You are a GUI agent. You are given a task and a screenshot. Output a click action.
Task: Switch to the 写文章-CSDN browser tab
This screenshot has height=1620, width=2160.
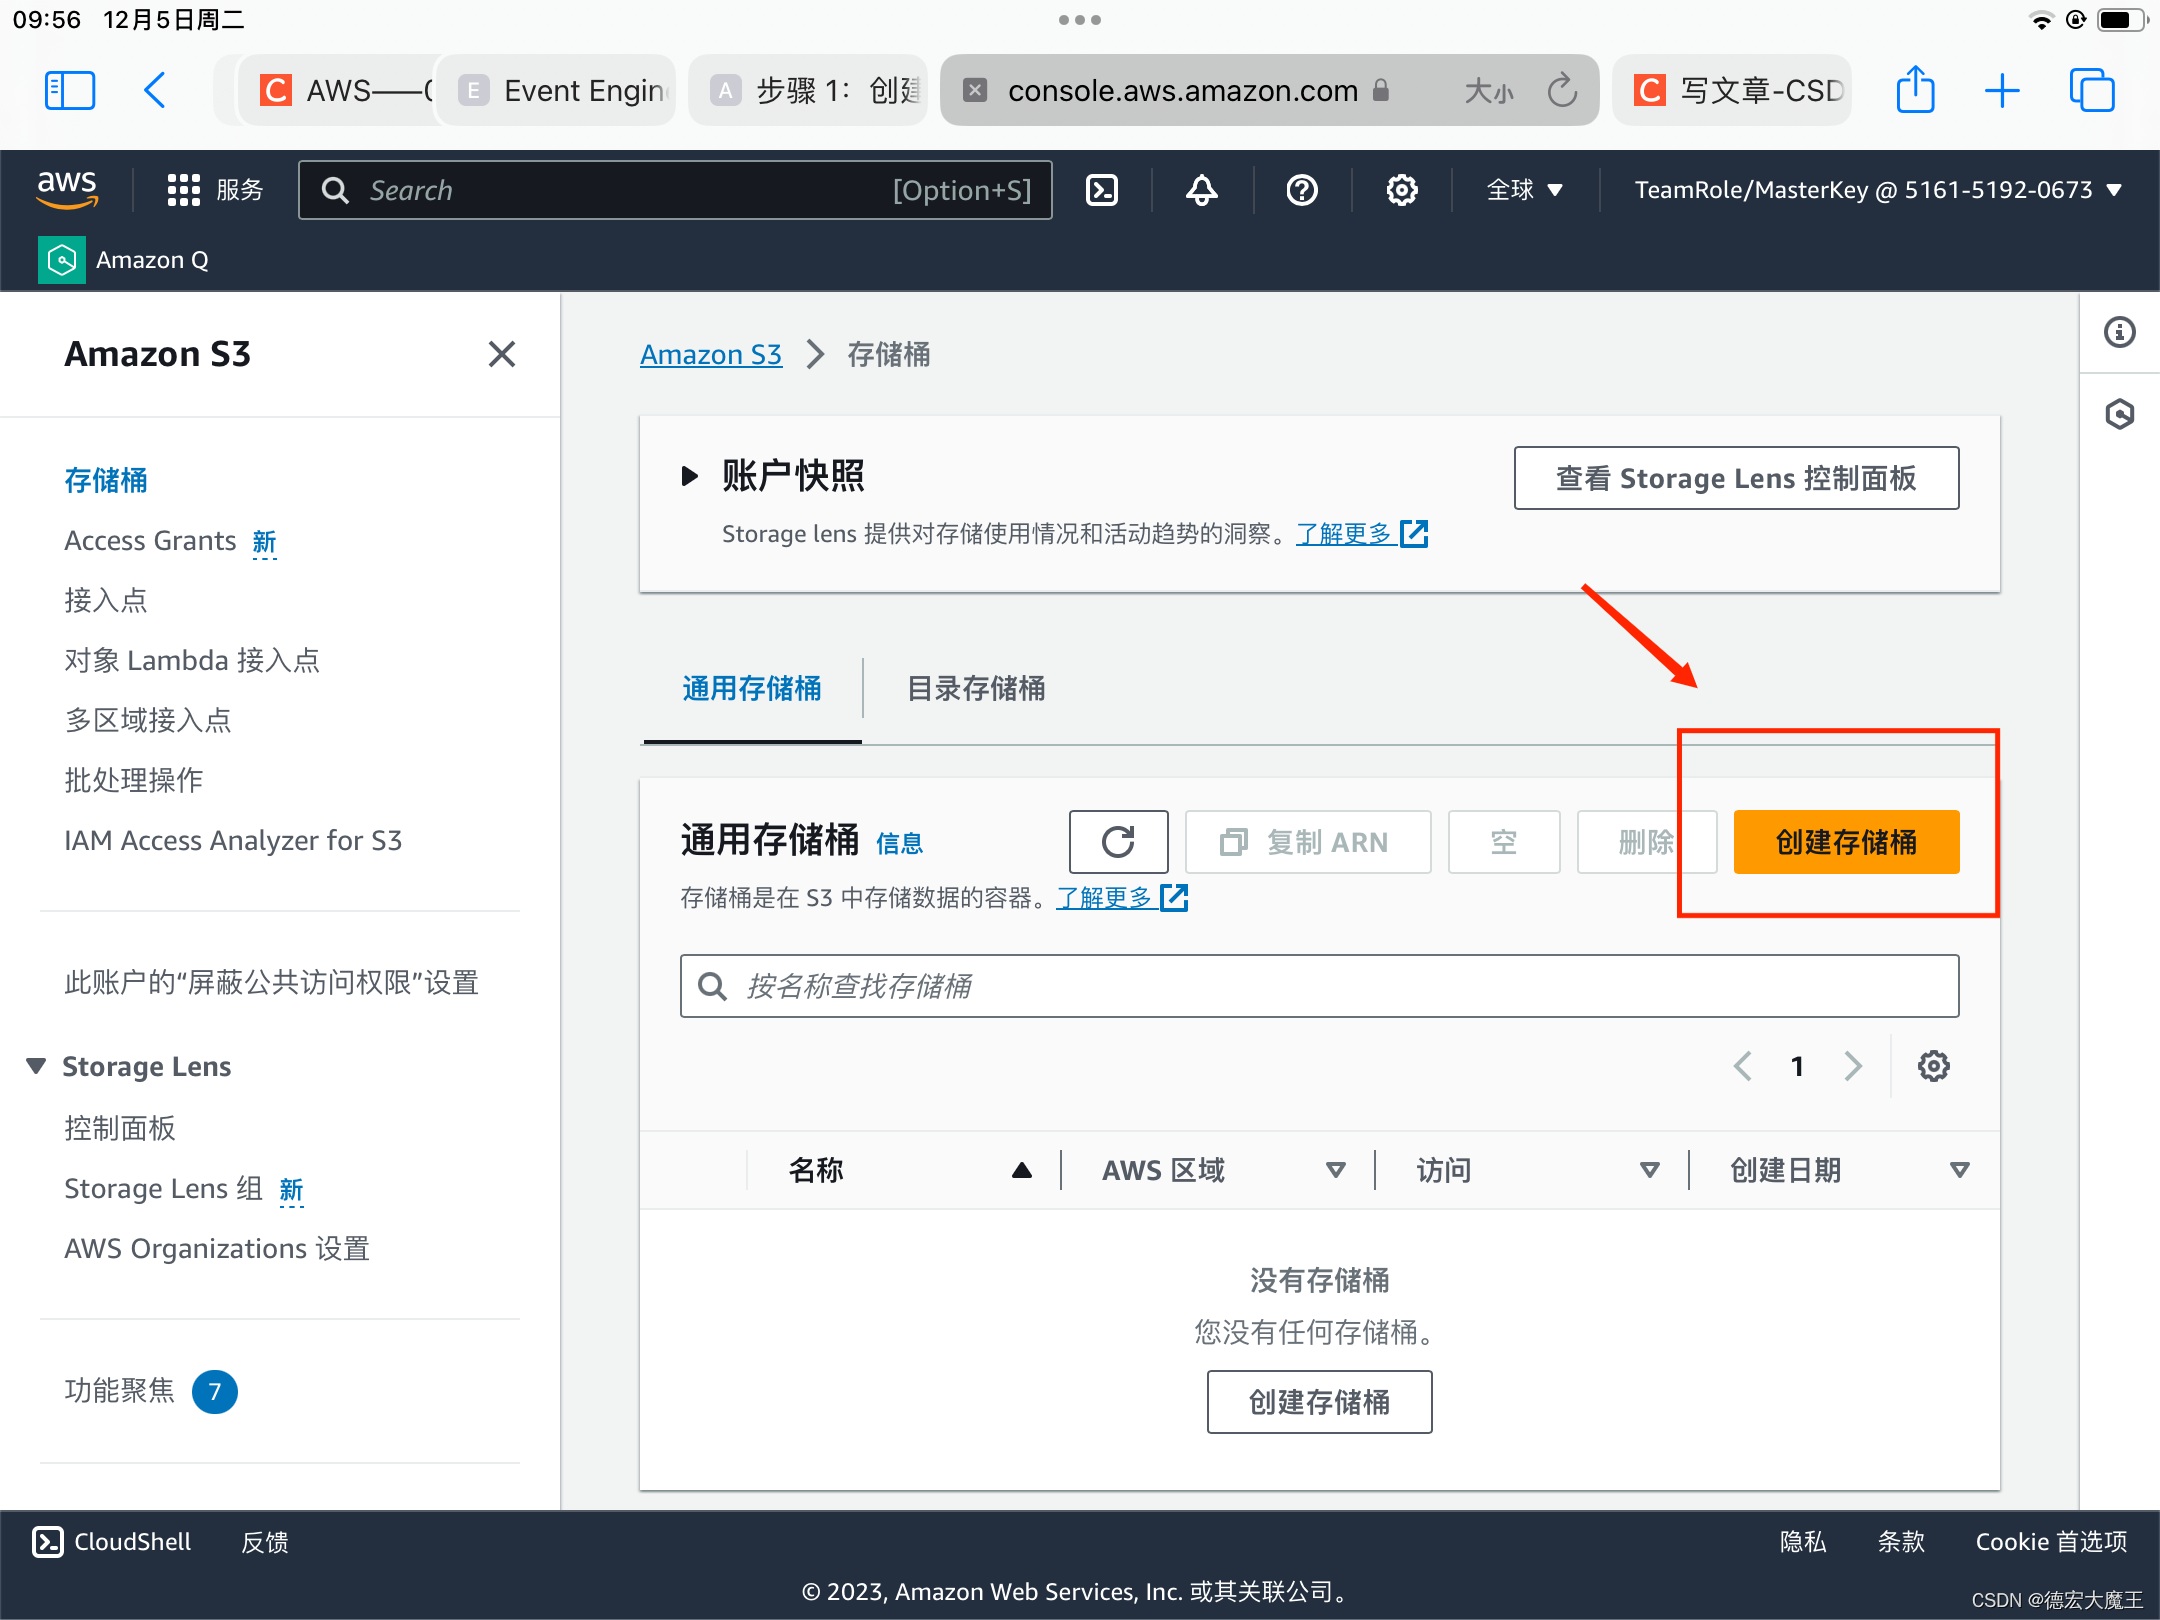click(x=1734, y=91)
